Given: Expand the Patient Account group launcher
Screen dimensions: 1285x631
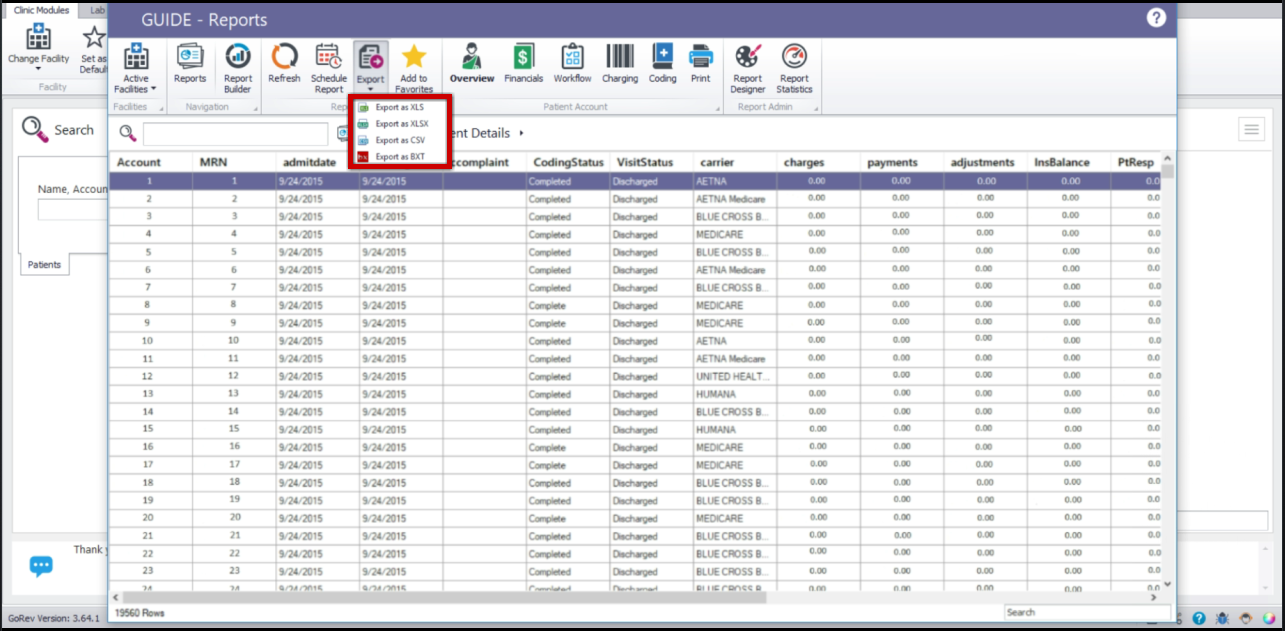Looking at the screenshot, I should point(717,107).
